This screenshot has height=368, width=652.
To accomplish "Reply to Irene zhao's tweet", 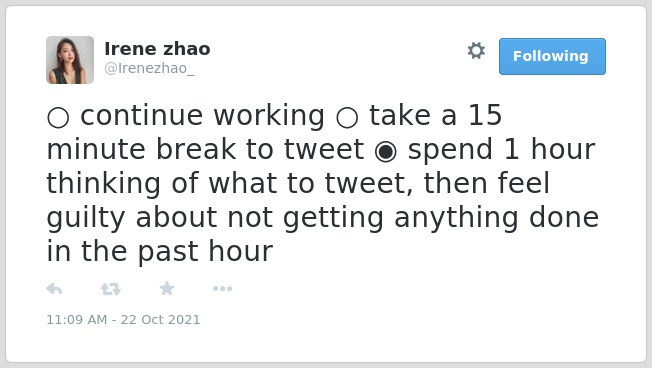I will (54, 289).
